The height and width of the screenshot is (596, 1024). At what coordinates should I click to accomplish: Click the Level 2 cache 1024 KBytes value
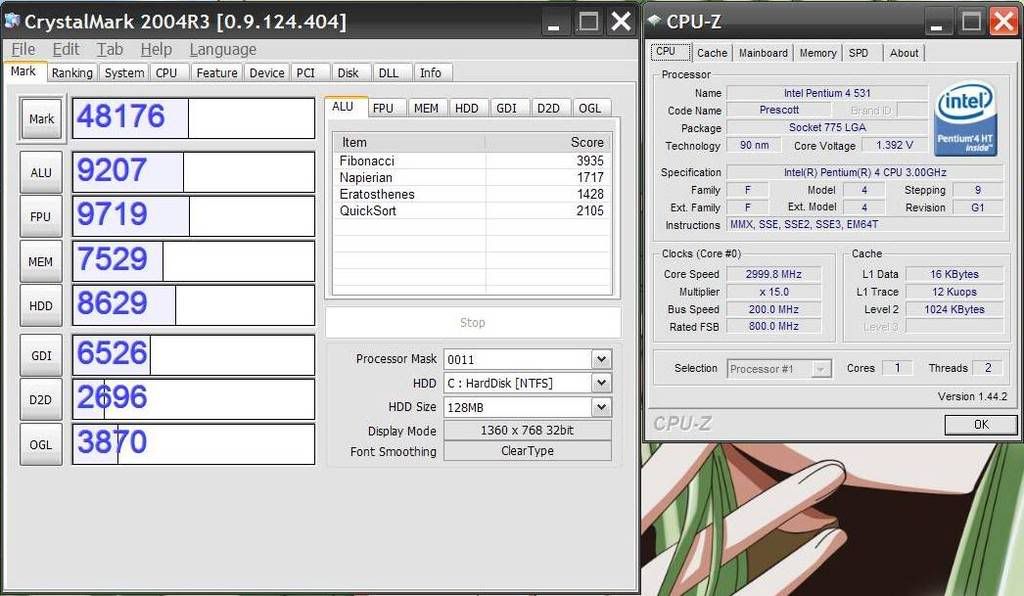click(x=954, y=309)
